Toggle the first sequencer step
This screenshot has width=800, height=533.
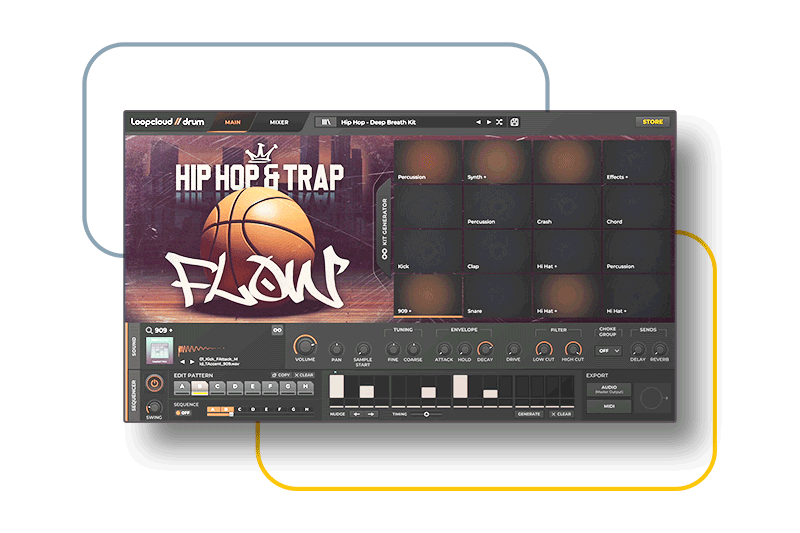(337, 387)
